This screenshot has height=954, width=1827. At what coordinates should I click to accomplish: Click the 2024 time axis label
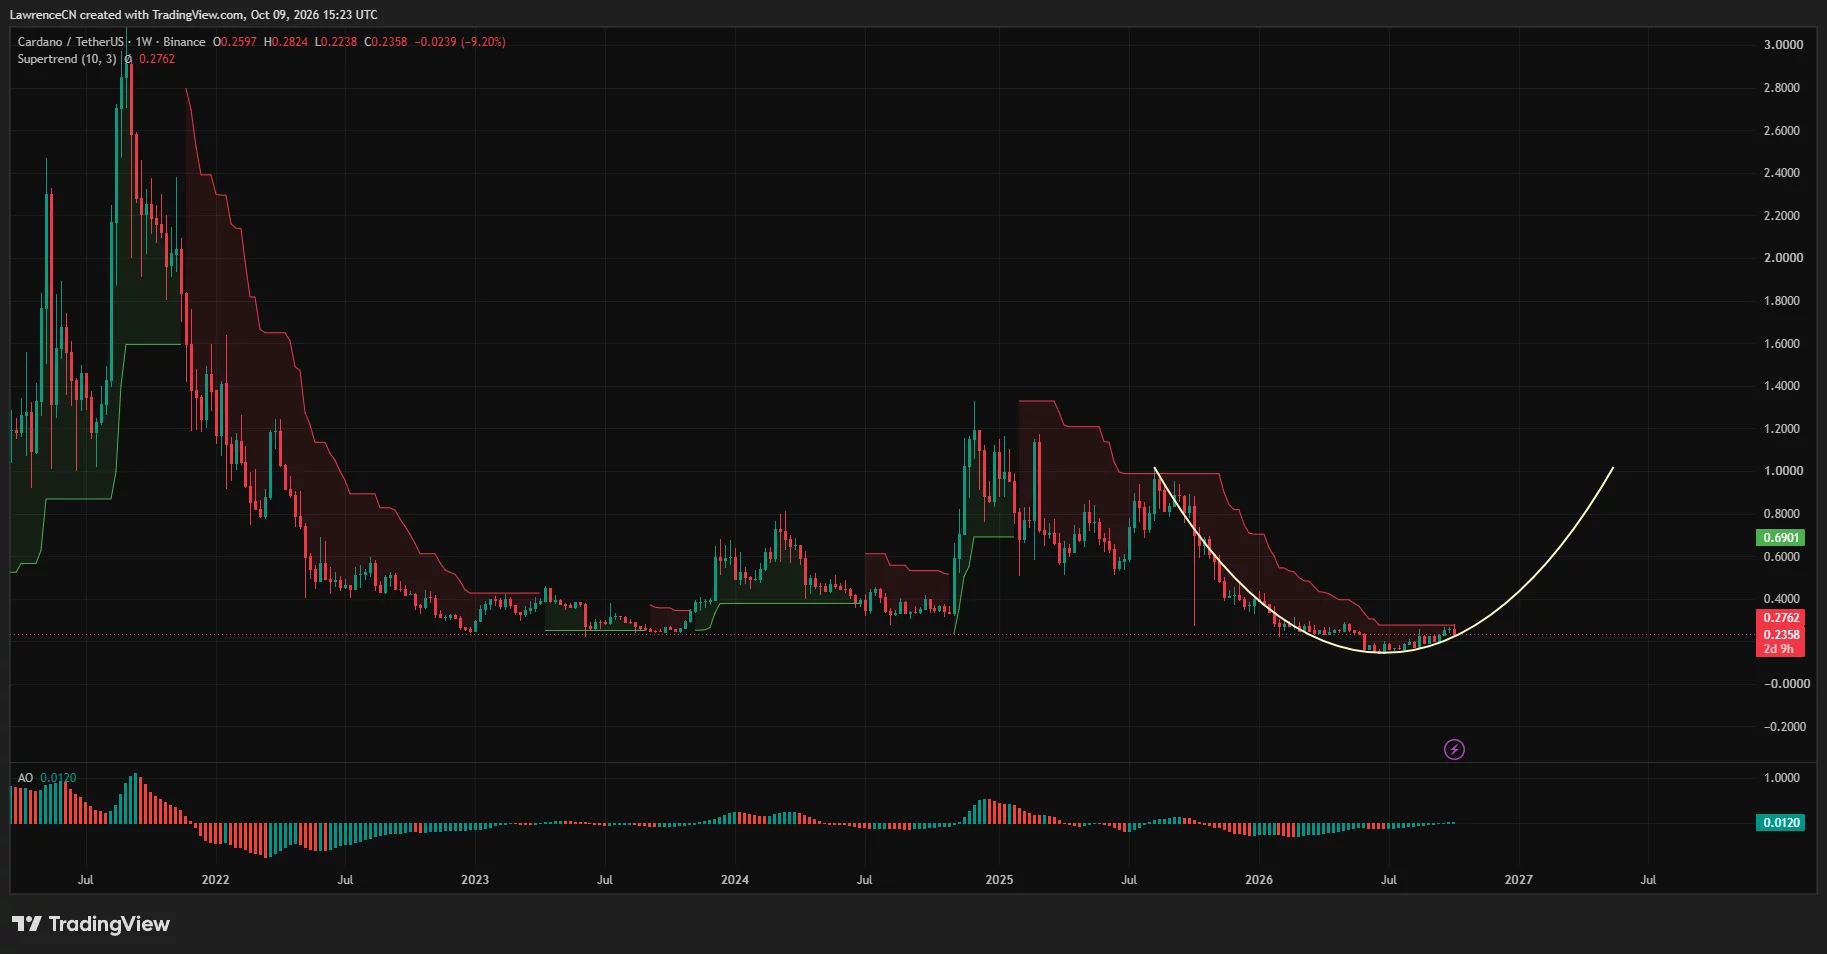tap(735, 880)
